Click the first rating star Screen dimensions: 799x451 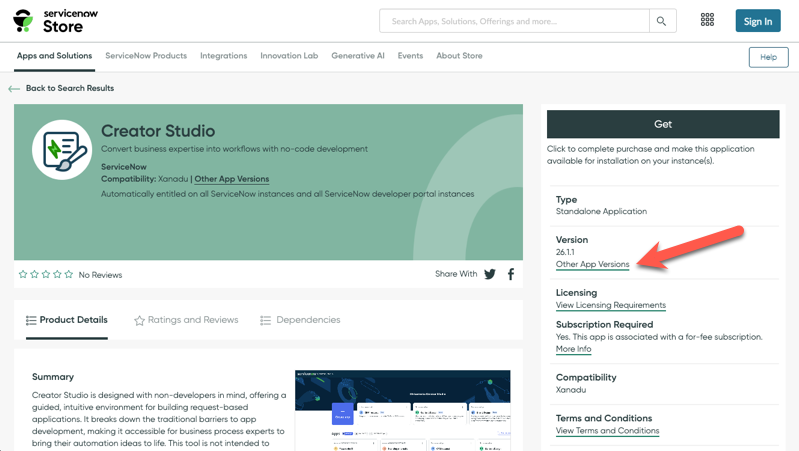point(23,274)
